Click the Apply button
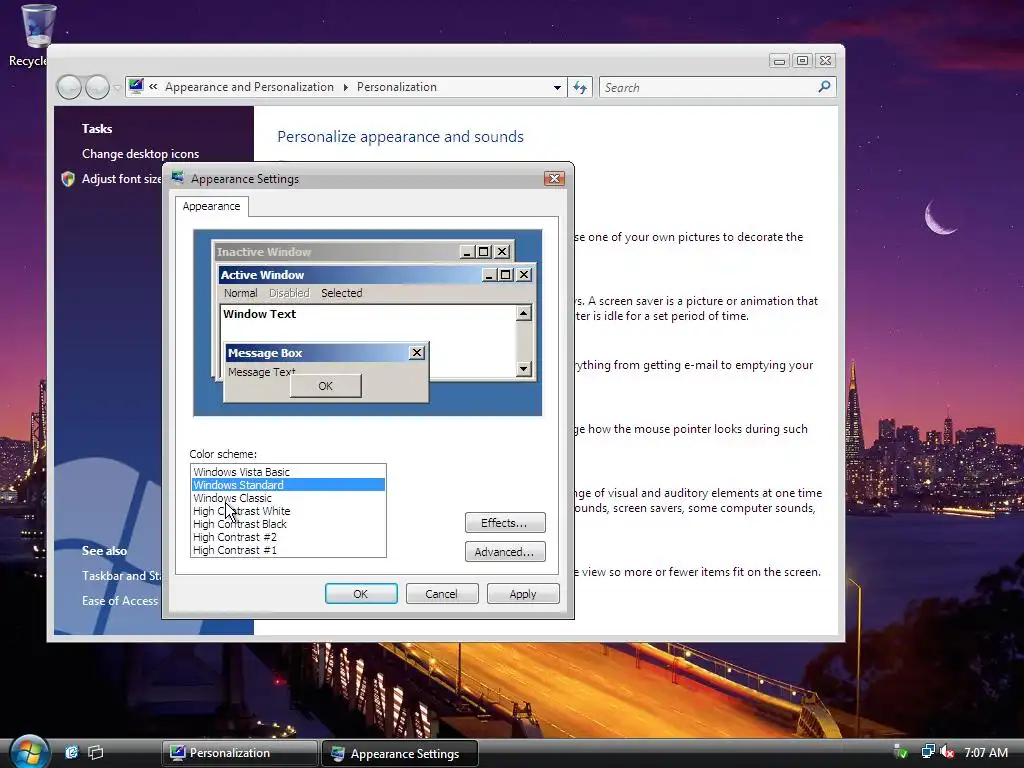 tap(522, 594)
